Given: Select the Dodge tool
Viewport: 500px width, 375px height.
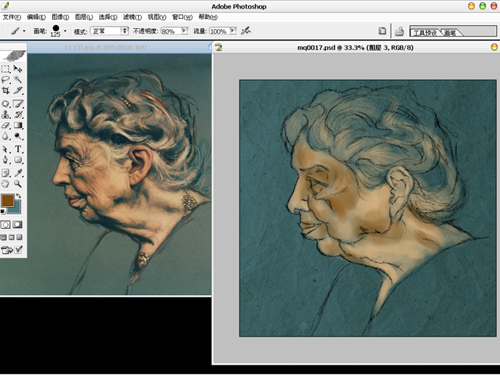Looking at the screenshot, I should [x=18, y=136].
